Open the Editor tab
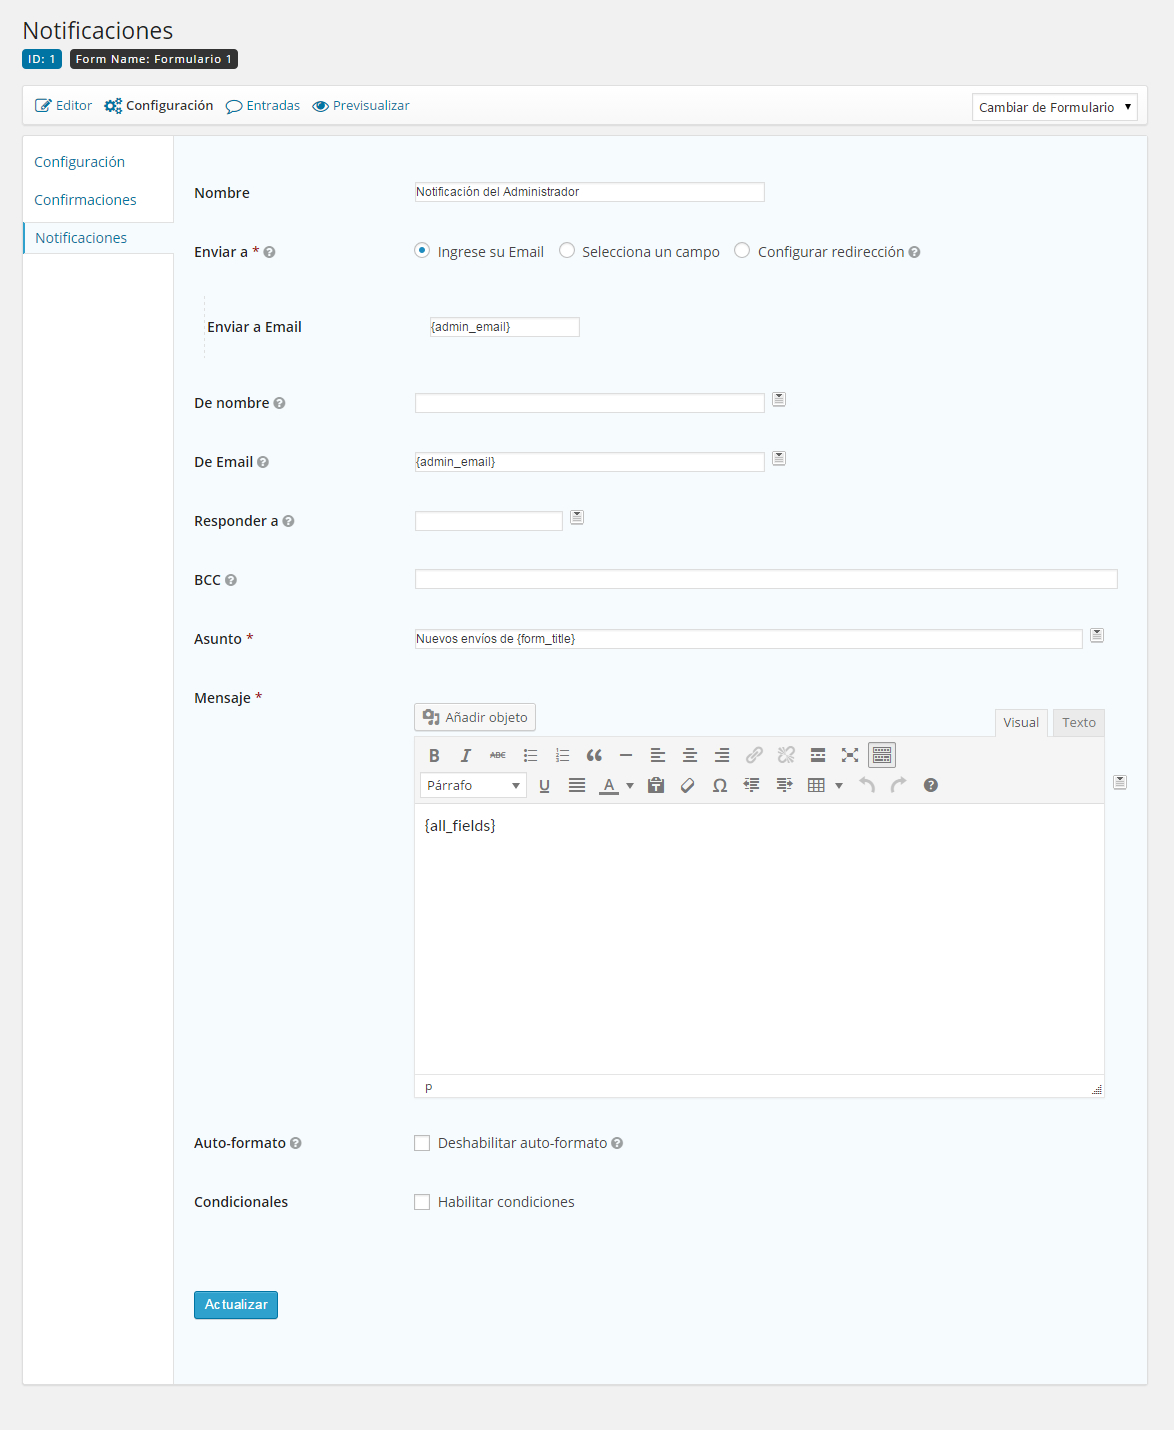1174x1430 pixels. coord(64,105)
